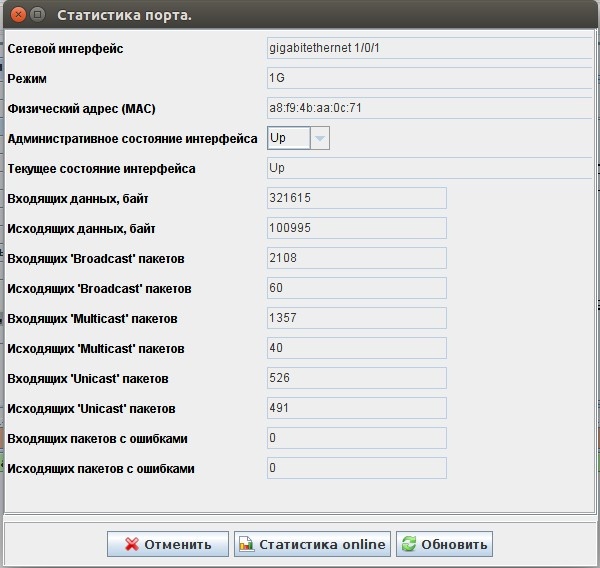Click the gigabitethernet 1/0/1 interface field
The image size is (600, 568).
coord(429,48)
